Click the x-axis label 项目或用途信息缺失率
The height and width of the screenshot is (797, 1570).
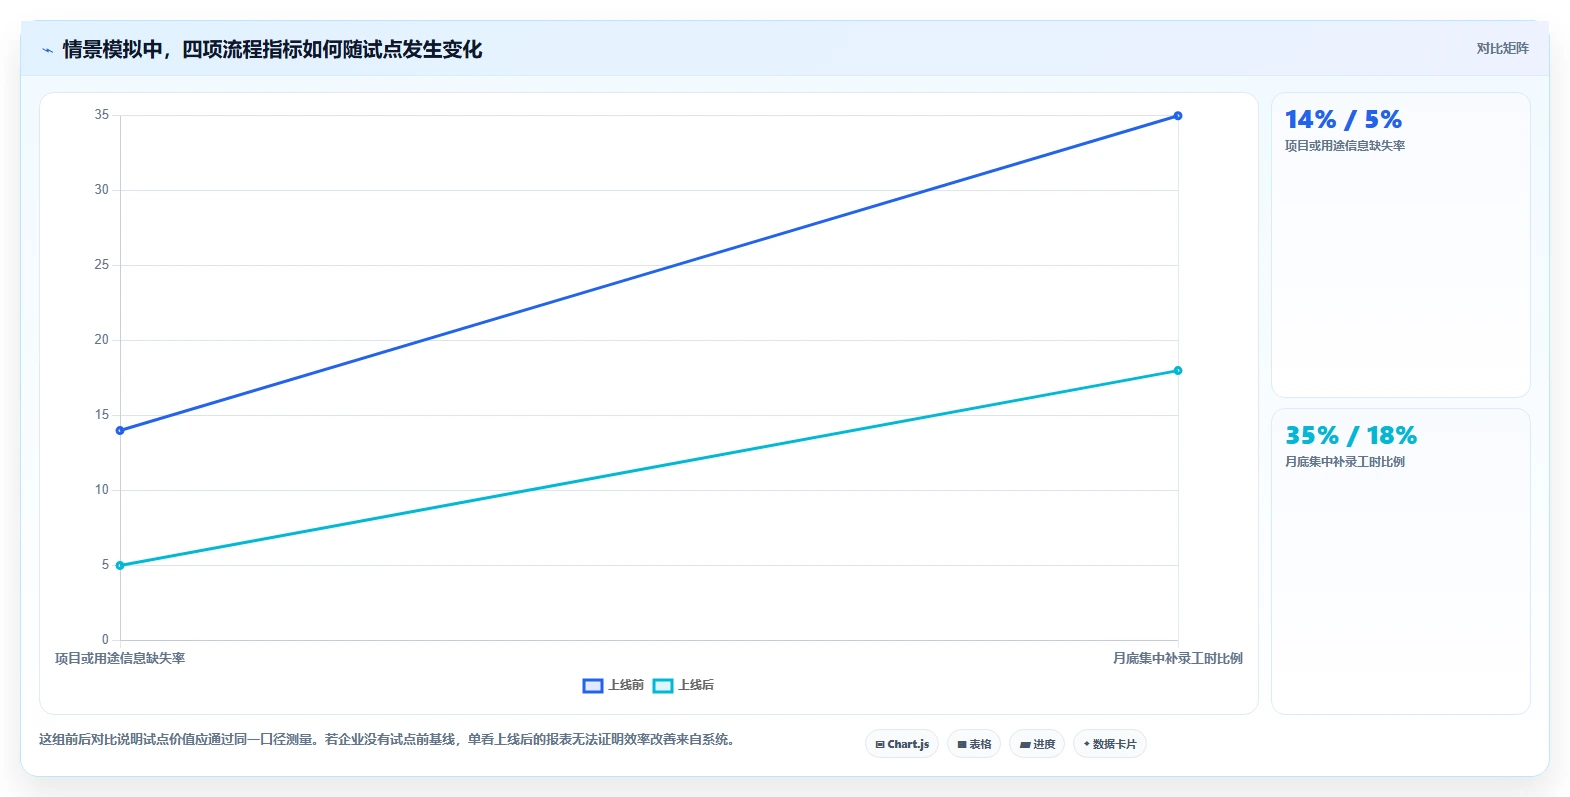click(120, 658)
